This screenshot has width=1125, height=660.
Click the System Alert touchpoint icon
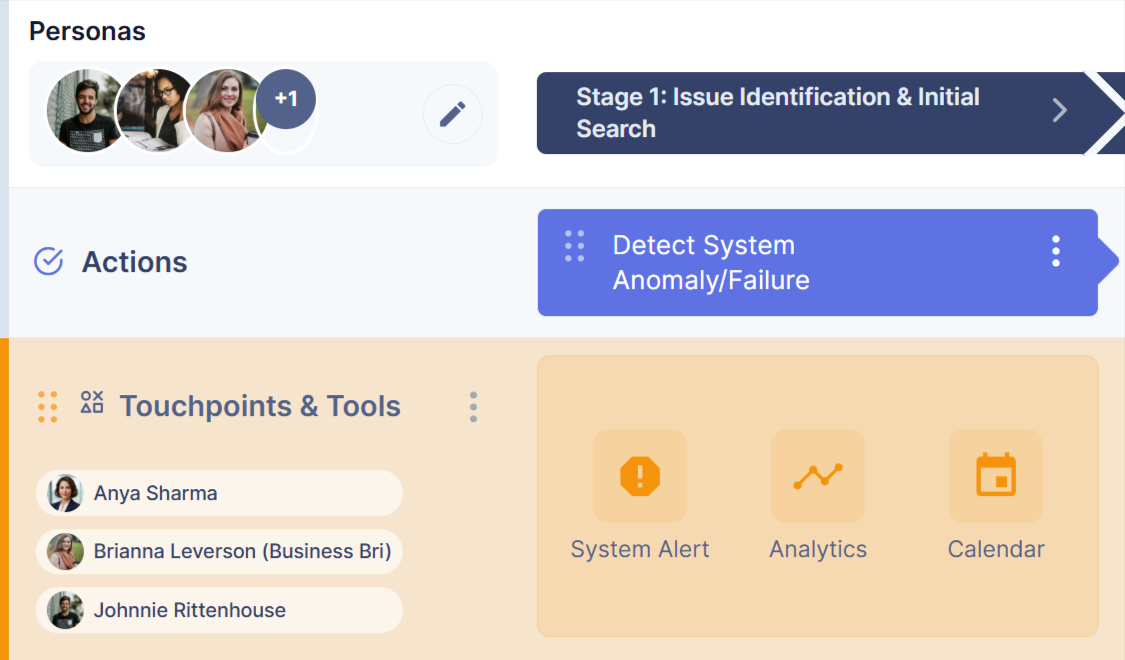(x=639, y=476)
